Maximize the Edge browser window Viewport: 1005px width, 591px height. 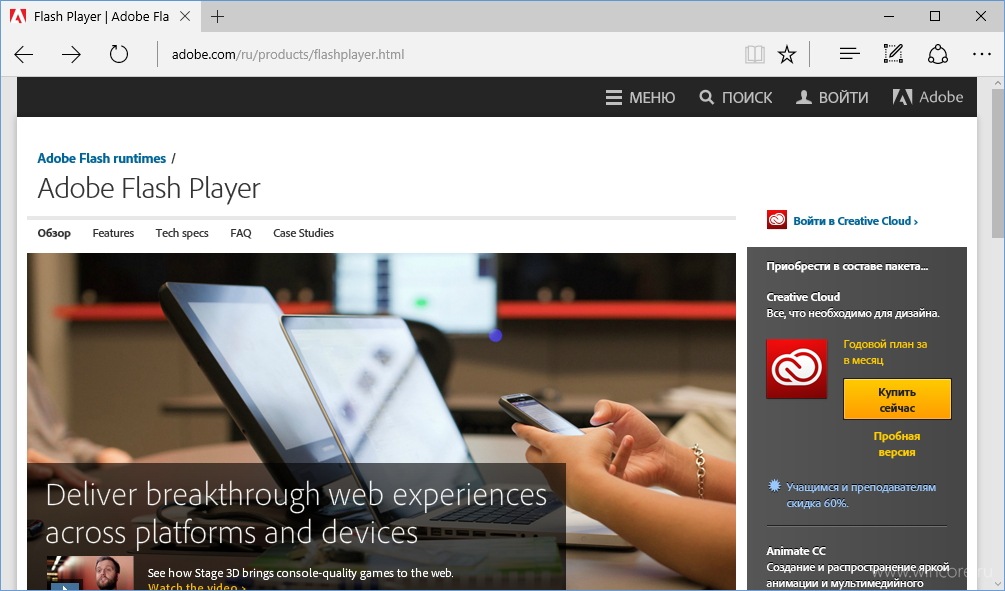pyautogui.click(x=934, y=17)
